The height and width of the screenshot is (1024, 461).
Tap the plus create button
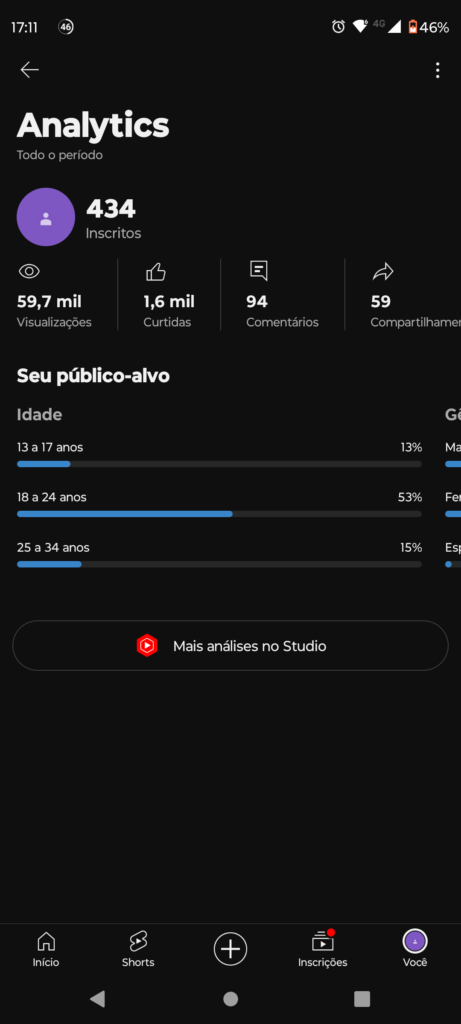pos(230,949)
